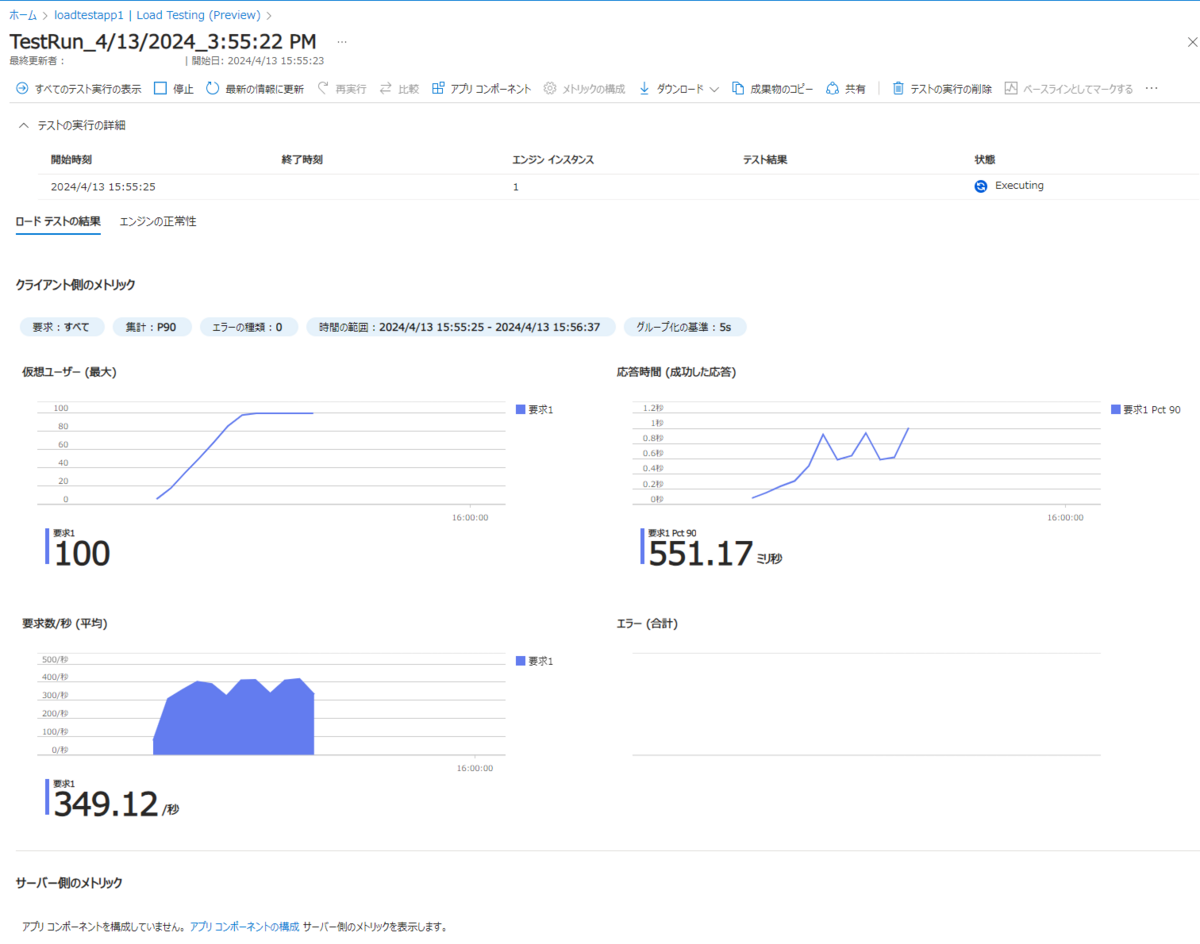The width and height of the screenshot is (1200, 944).
Task: Go to ホーム breadcrumb
Action: (23, 15)
